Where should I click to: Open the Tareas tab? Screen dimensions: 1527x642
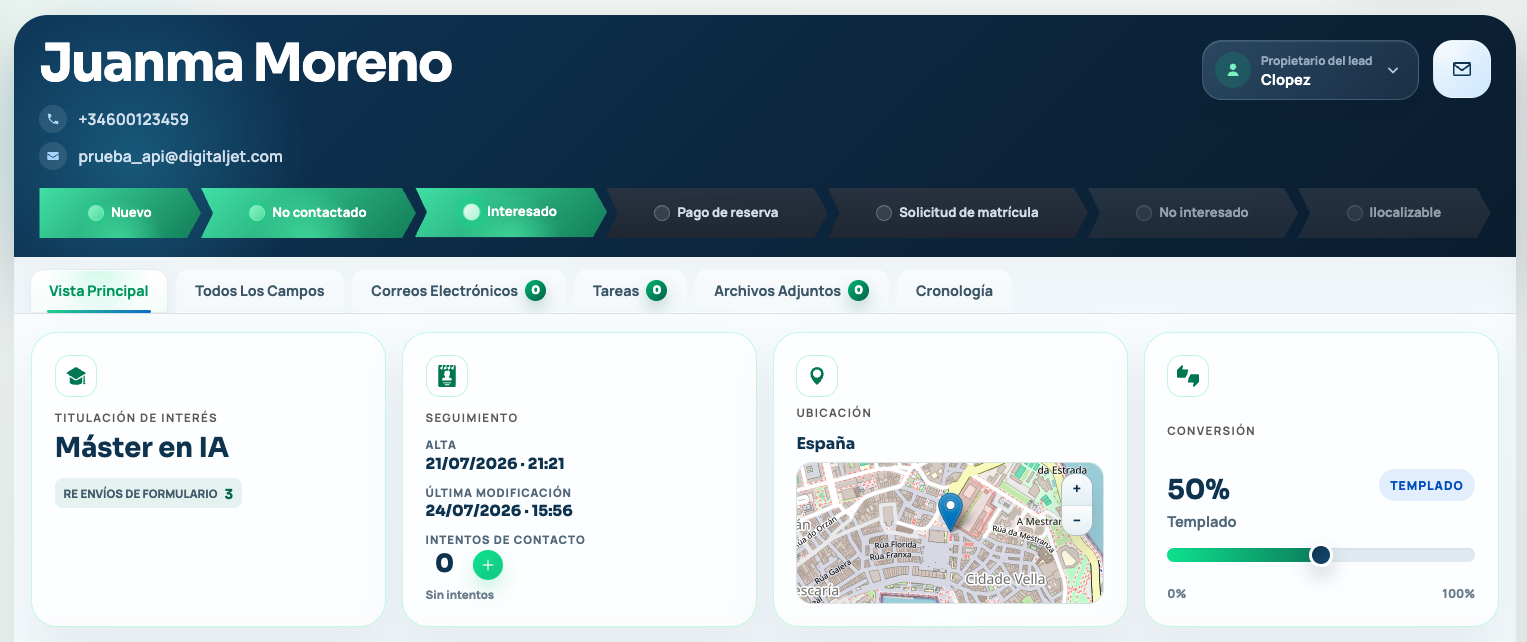click(630, 291)
